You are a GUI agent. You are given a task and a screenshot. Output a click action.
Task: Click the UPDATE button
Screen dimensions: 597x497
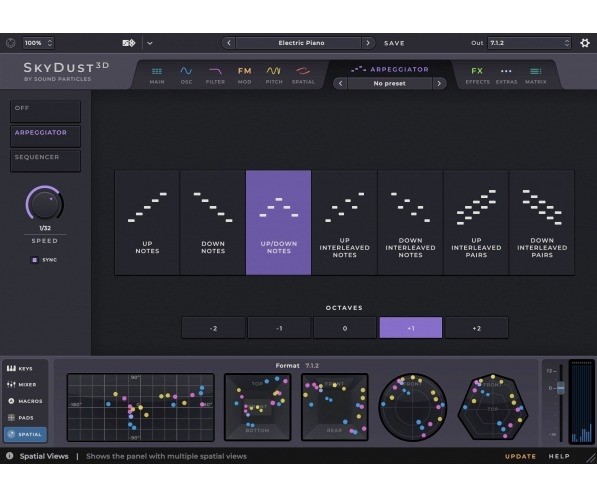click(x=520, y=456)
